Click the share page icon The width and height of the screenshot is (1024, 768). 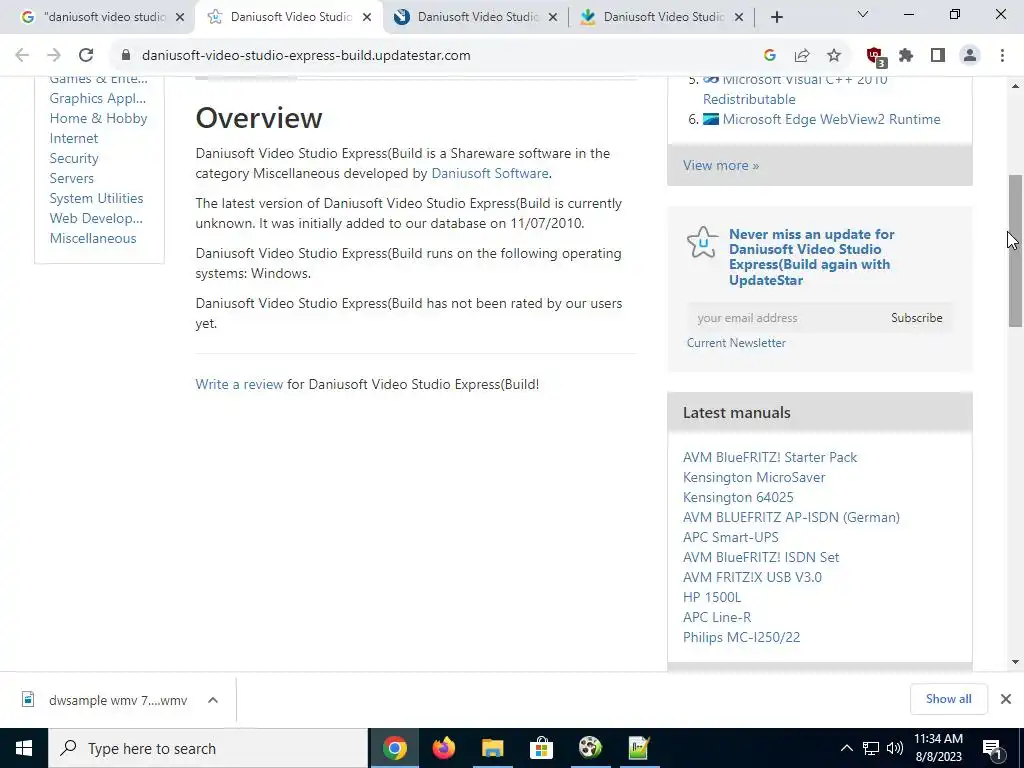pos(802,56)
